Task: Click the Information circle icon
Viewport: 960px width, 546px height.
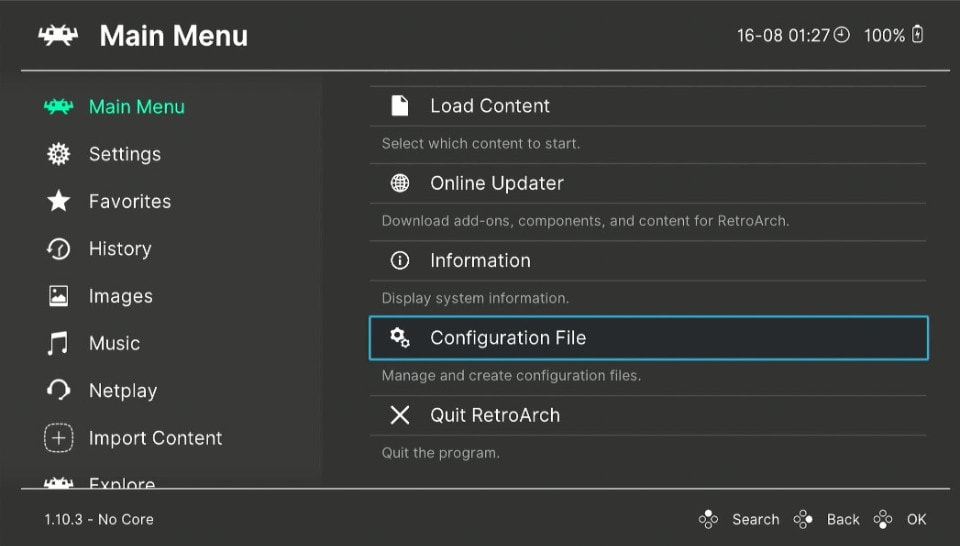Action: tap(400, 260)
